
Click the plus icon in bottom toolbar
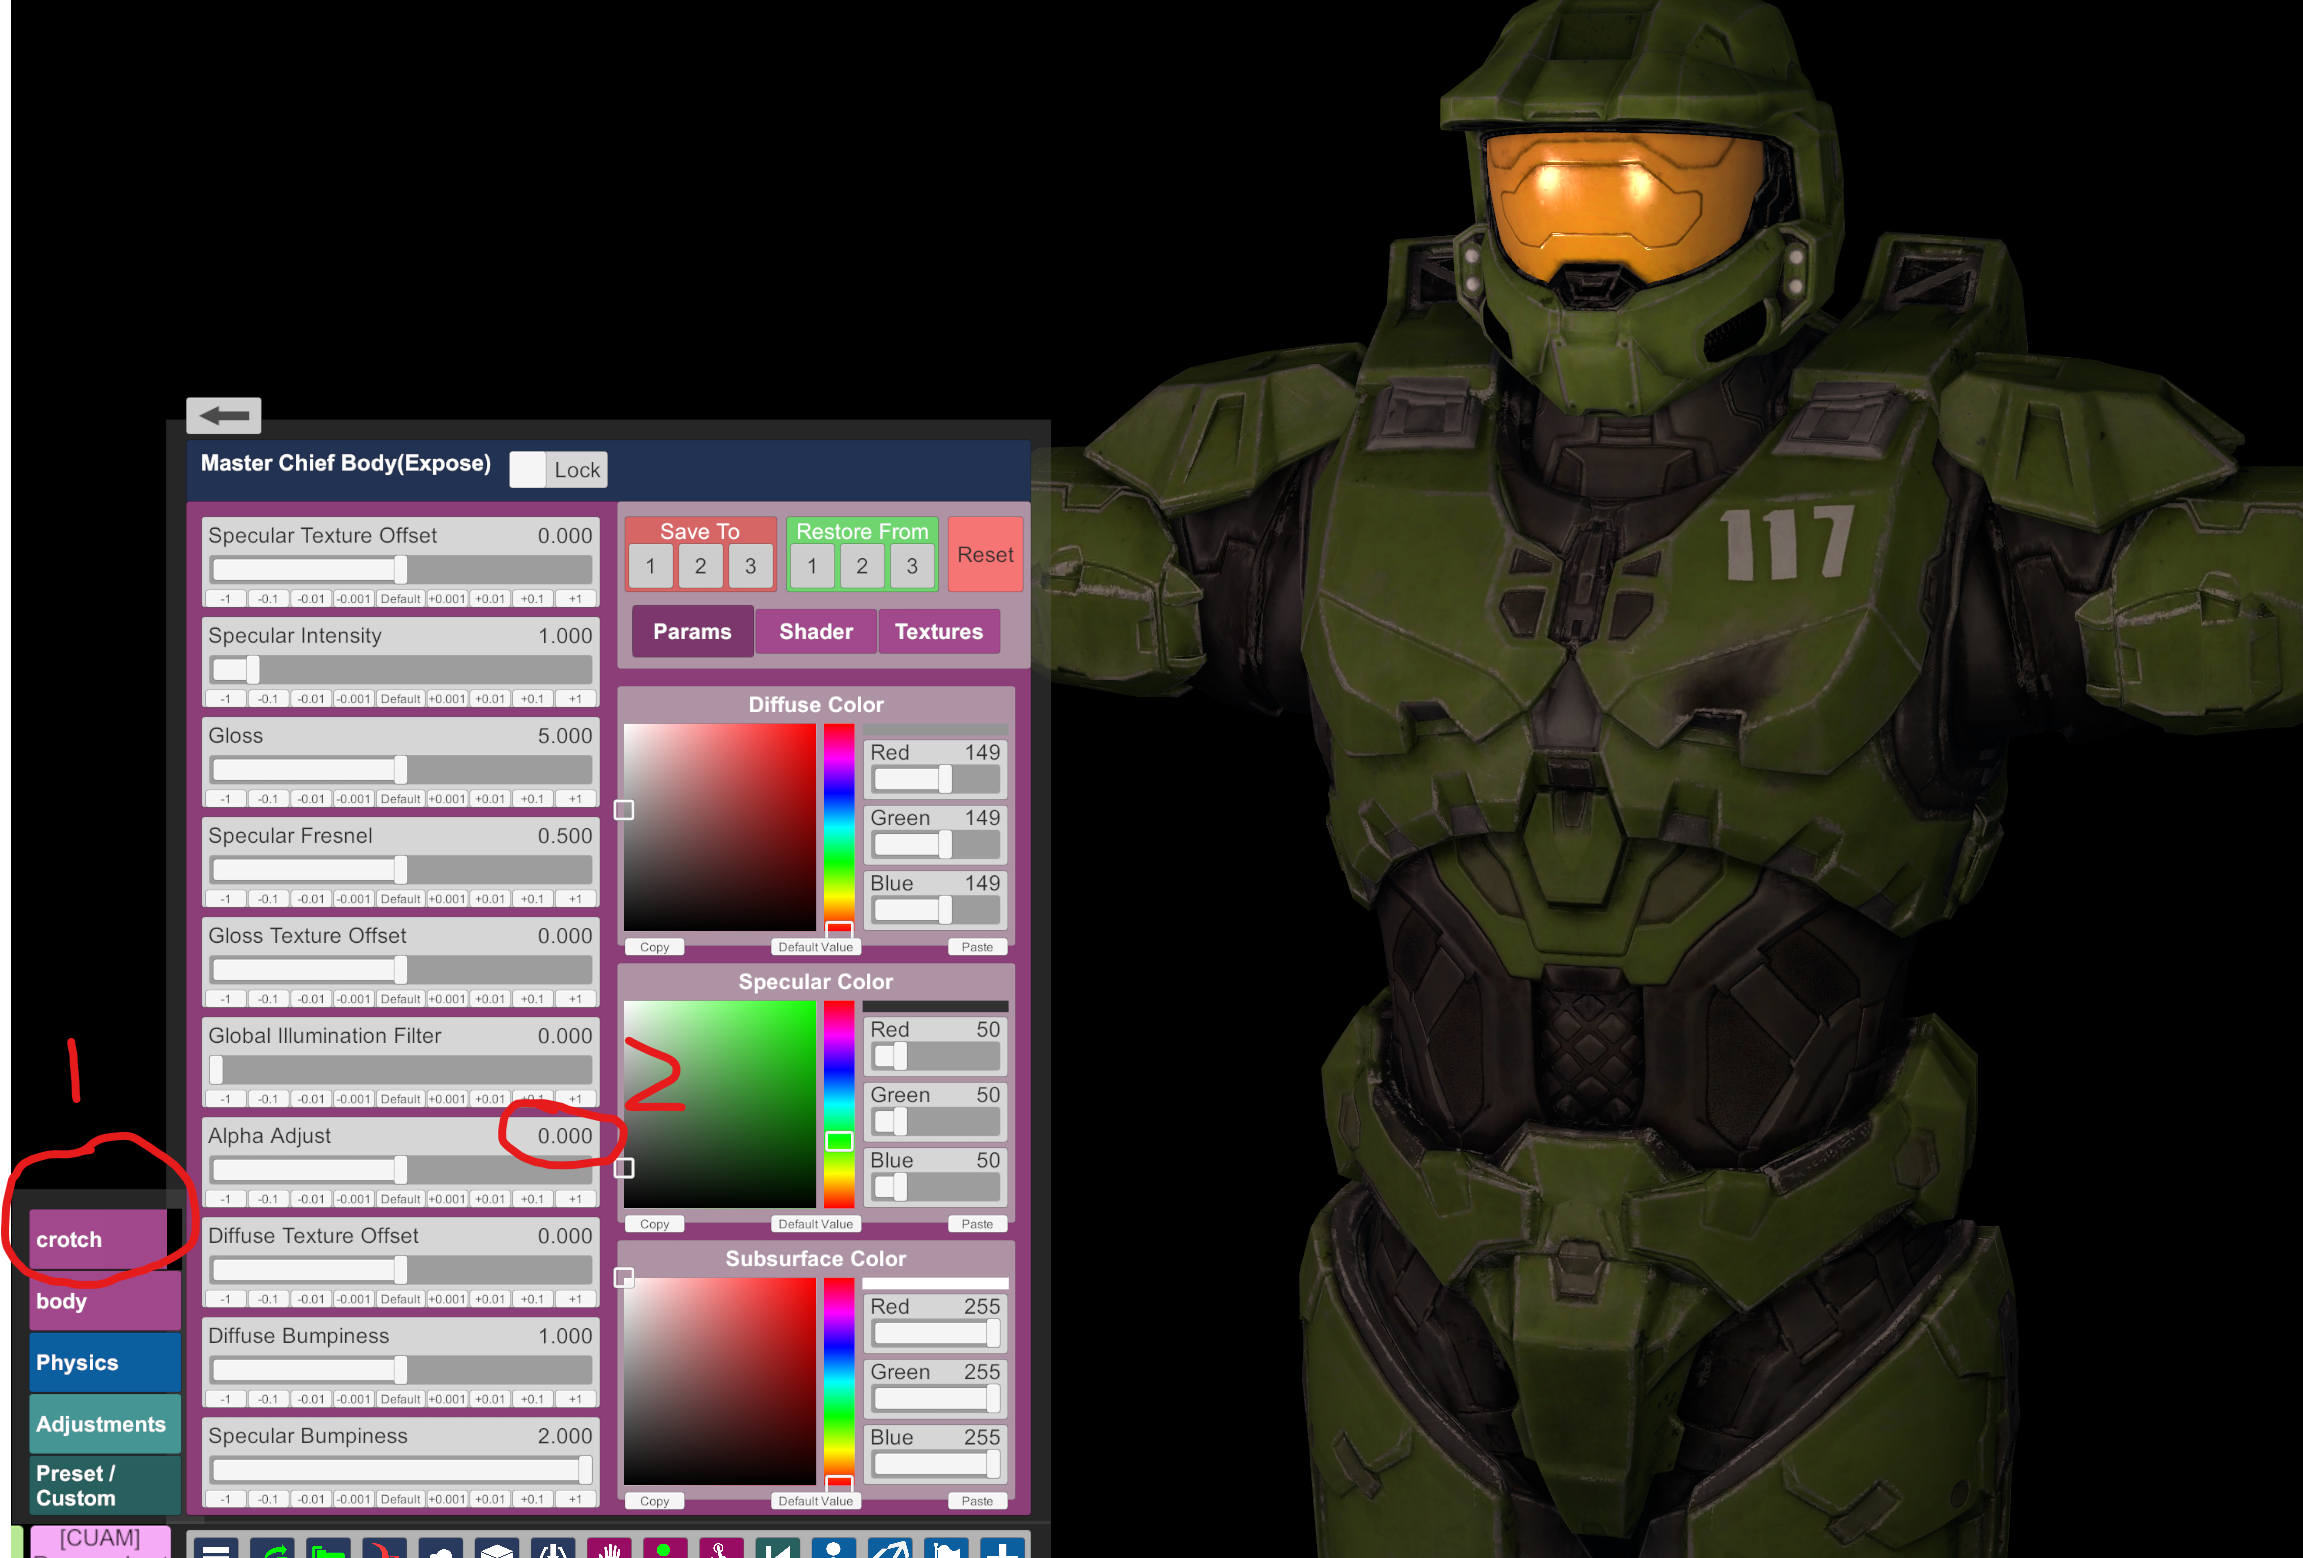tap(1002, 1547)
